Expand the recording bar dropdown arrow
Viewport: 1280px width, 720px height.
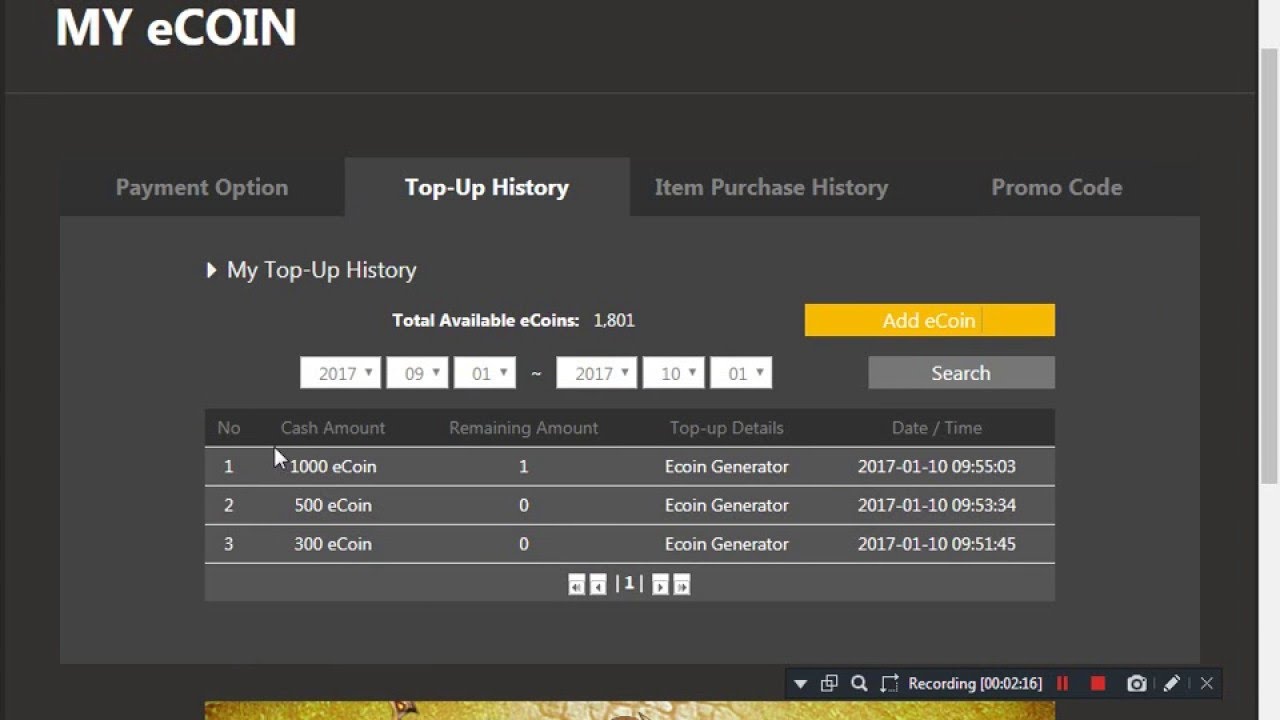tap(800, 684)
